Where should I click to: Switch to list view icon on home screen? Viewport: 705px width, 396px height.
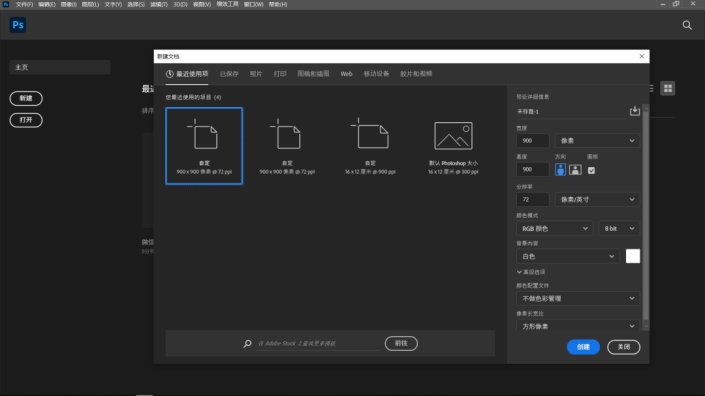(651, 89)
